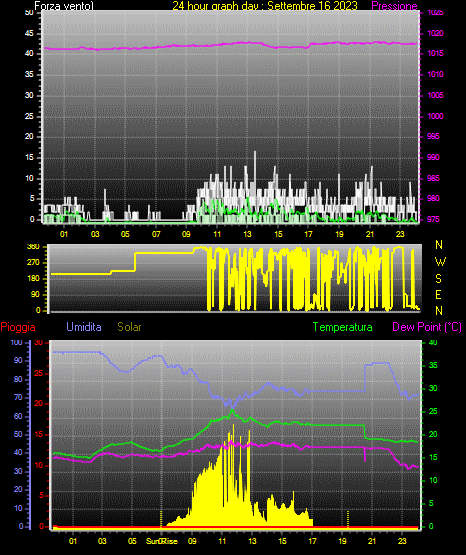Select wind direction axis value 360
The image size is (466, 555).
pyautogui.click(x=33, y=247)
